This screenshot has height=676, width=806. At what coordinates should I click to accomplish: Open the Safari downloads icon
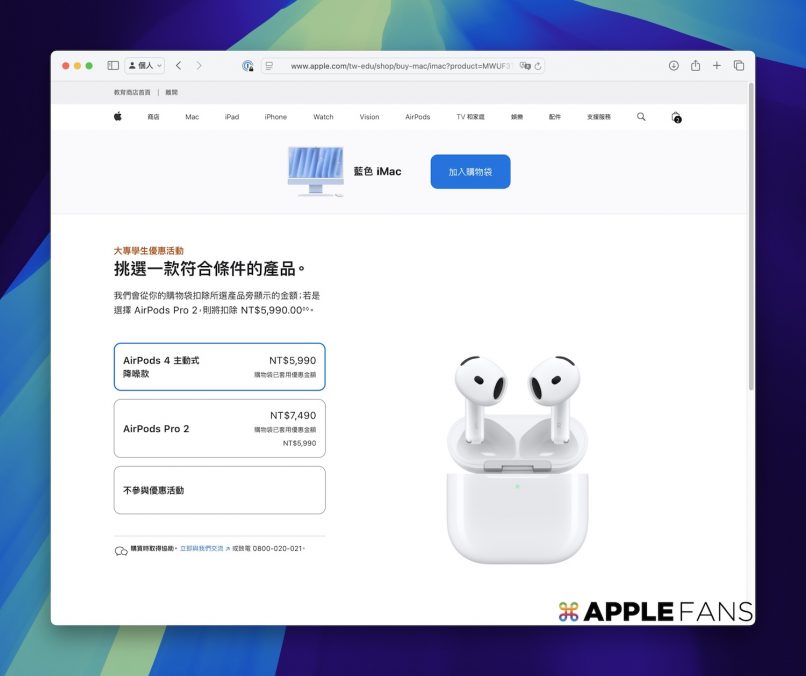[x=673, y=66]
